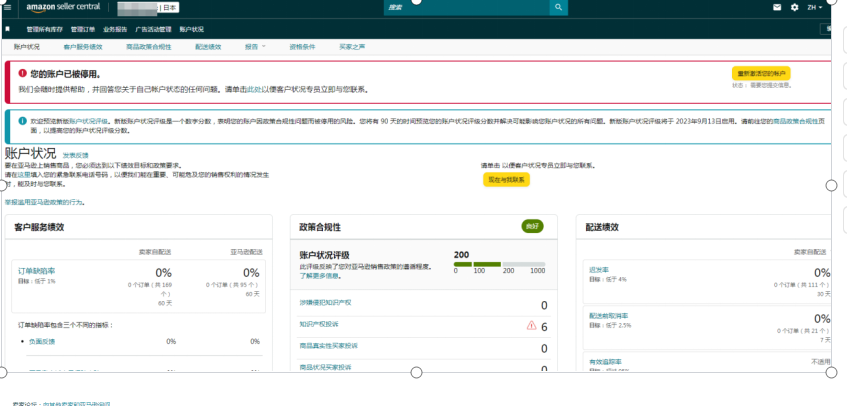The height and width of the screenshot is (406, 847).
Task: Open 业务报告 shortcut
Action: [115, 29]
